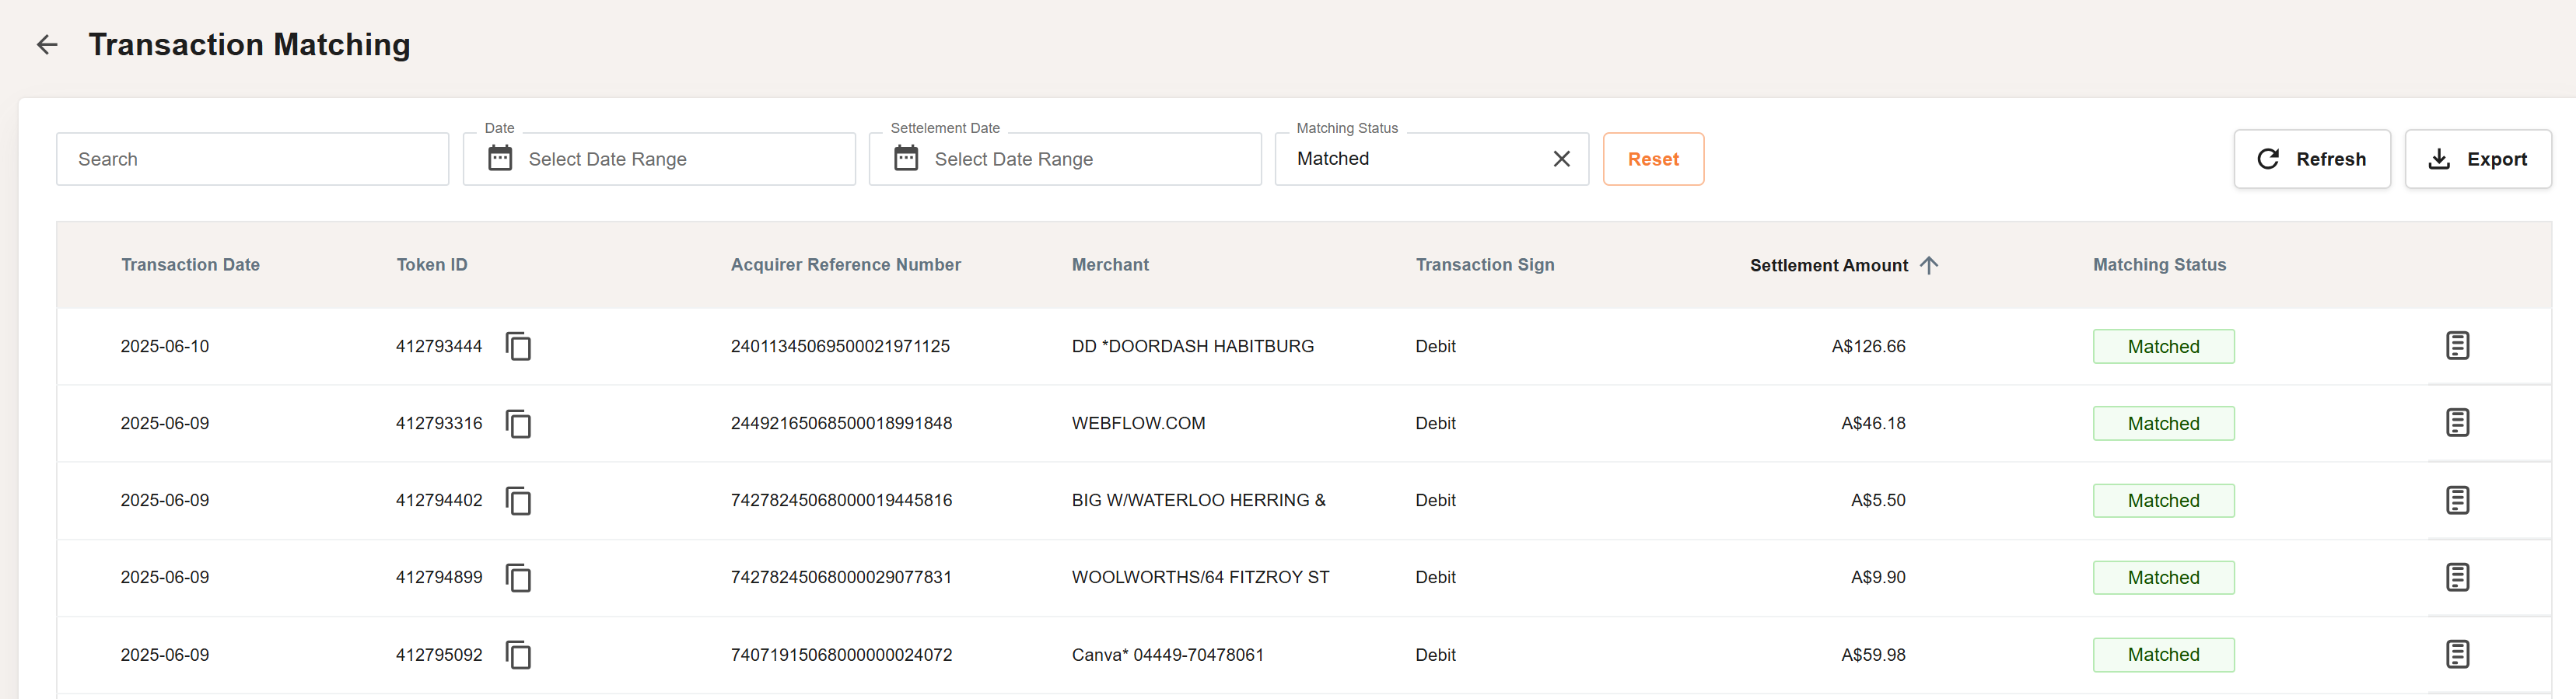Image resolution: width=2576 pixels, height=699 pixels.
Task: Export the transaction list
Action: pyautogui.click(x=2477, y=159)
